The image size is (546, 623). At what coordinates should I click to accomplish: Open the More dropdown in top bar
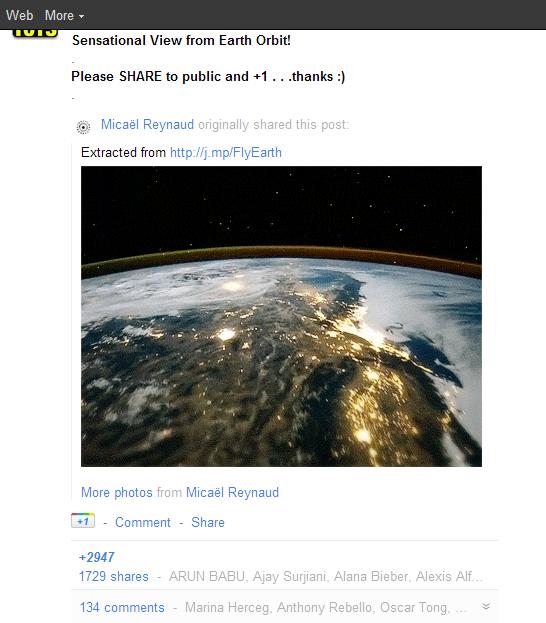click(x=64, y=15)
